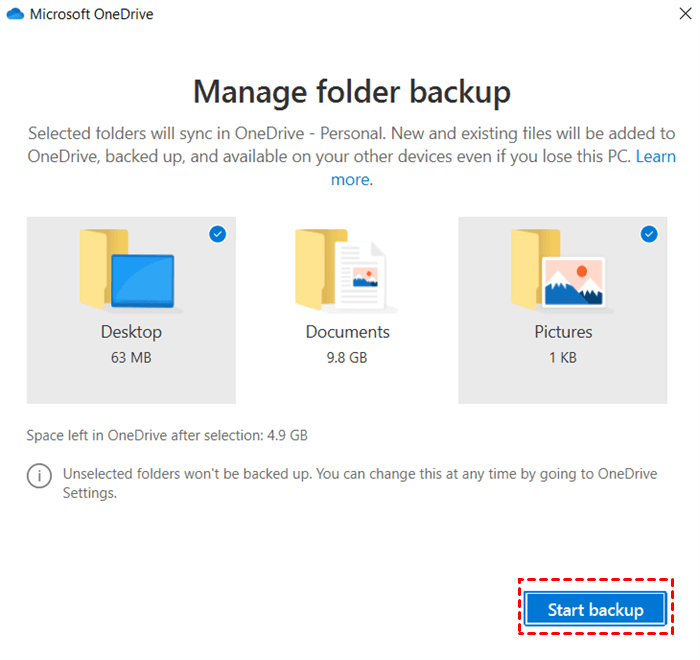Click the 9.8 GB size text

pyautogui.click(x=347, y=357)
